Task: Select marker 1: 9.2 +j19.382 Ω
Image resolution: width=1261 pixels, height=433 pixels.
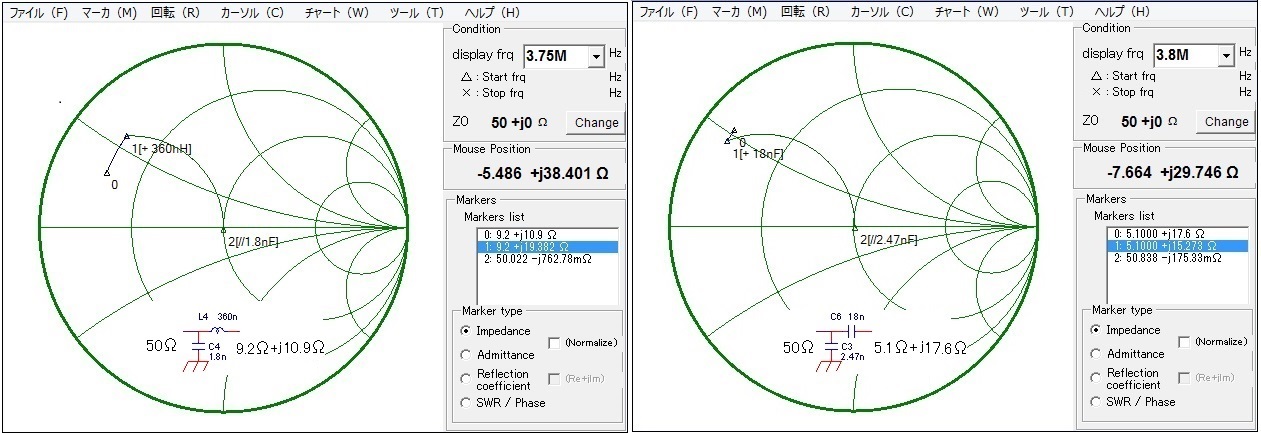Action: click(547, 246)
